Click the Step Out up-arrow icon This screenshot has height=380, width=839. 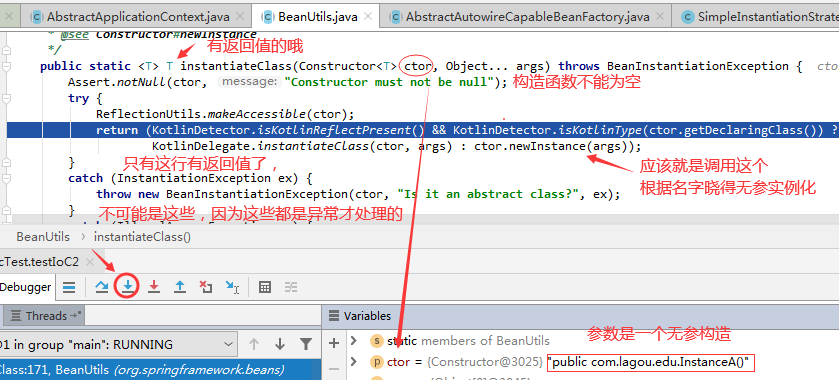click(x=180, y=287)
